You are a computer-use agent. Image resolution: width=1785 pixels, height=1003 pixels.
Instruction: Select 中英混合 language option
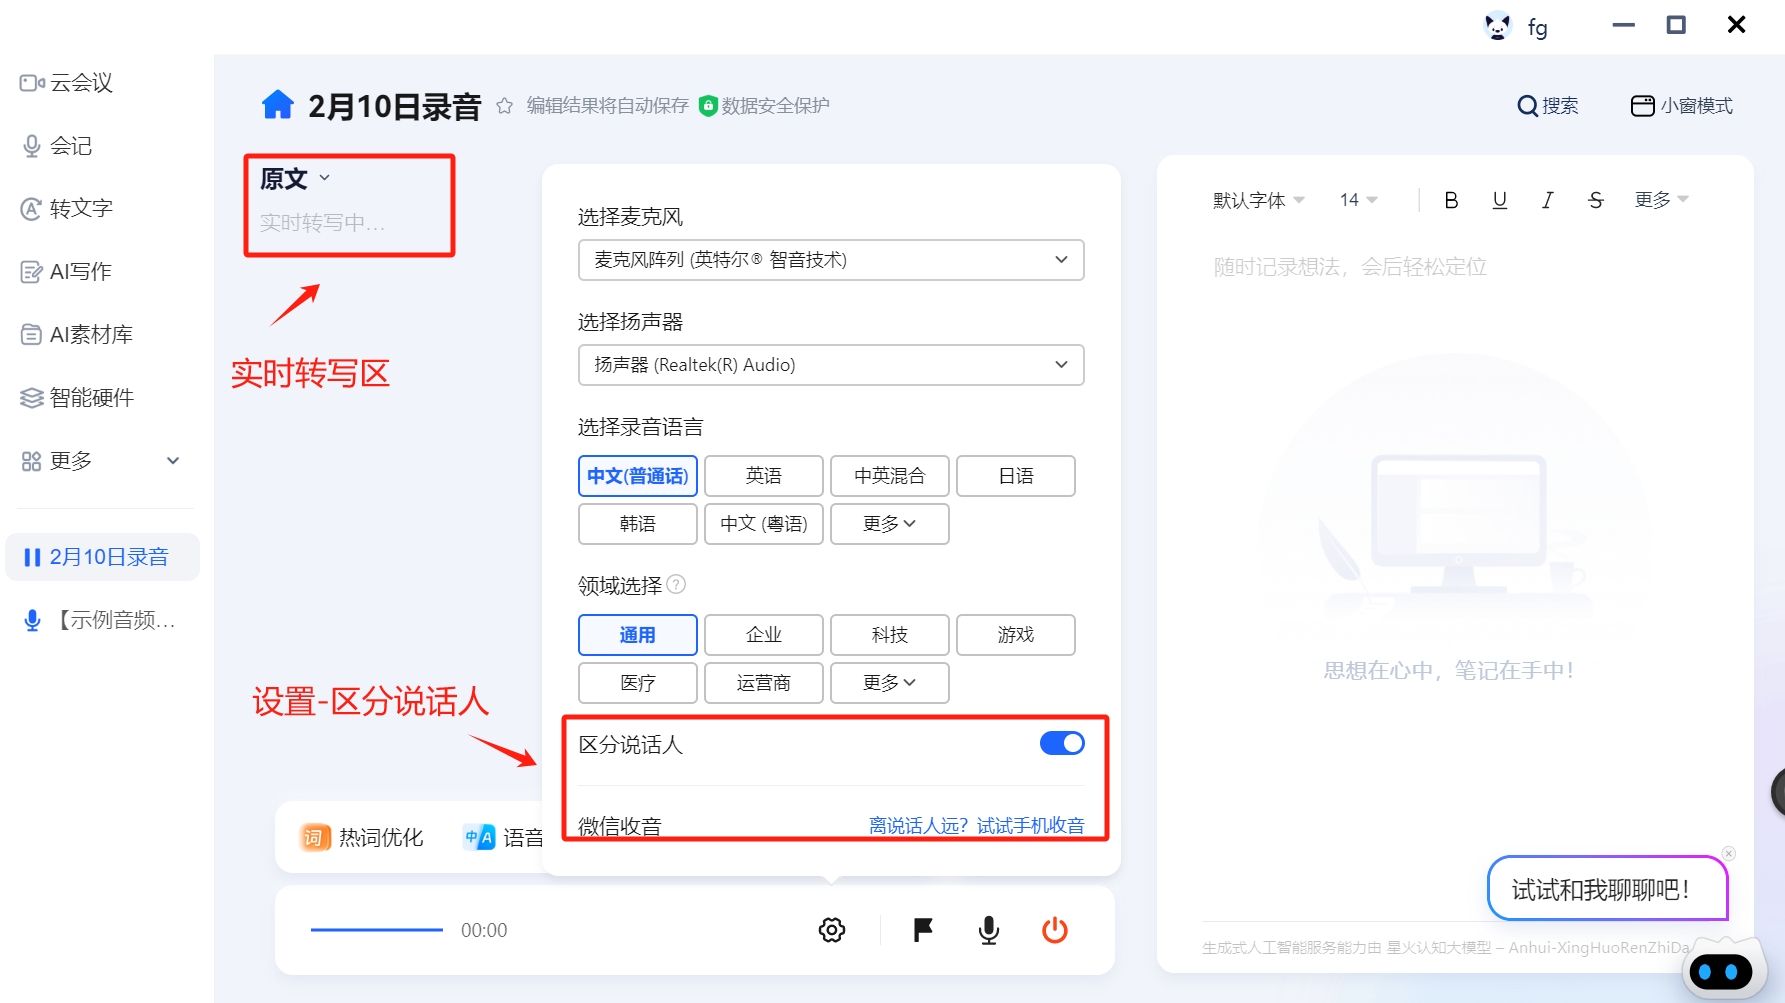890,476
